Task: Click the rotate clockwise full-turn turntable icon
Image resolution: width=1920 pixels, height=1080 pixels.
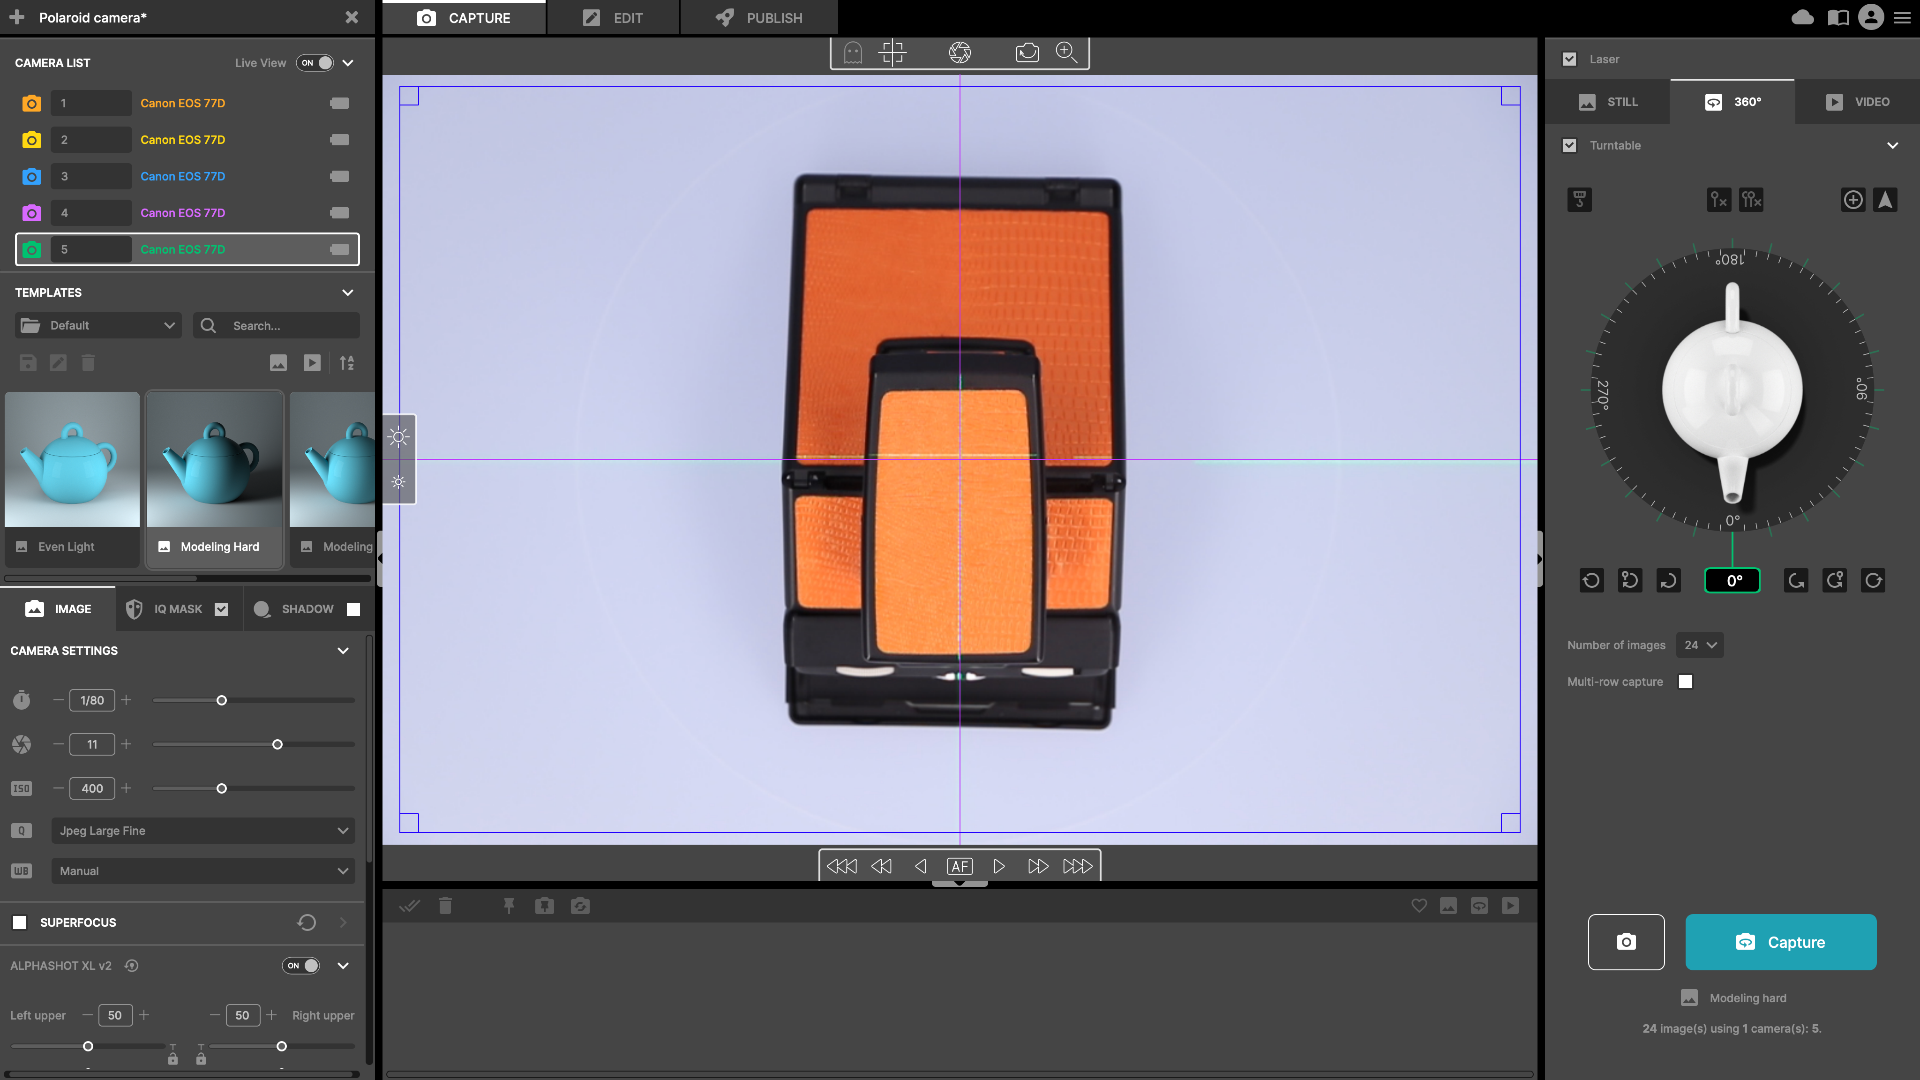Action: [x=1873, y=580]
